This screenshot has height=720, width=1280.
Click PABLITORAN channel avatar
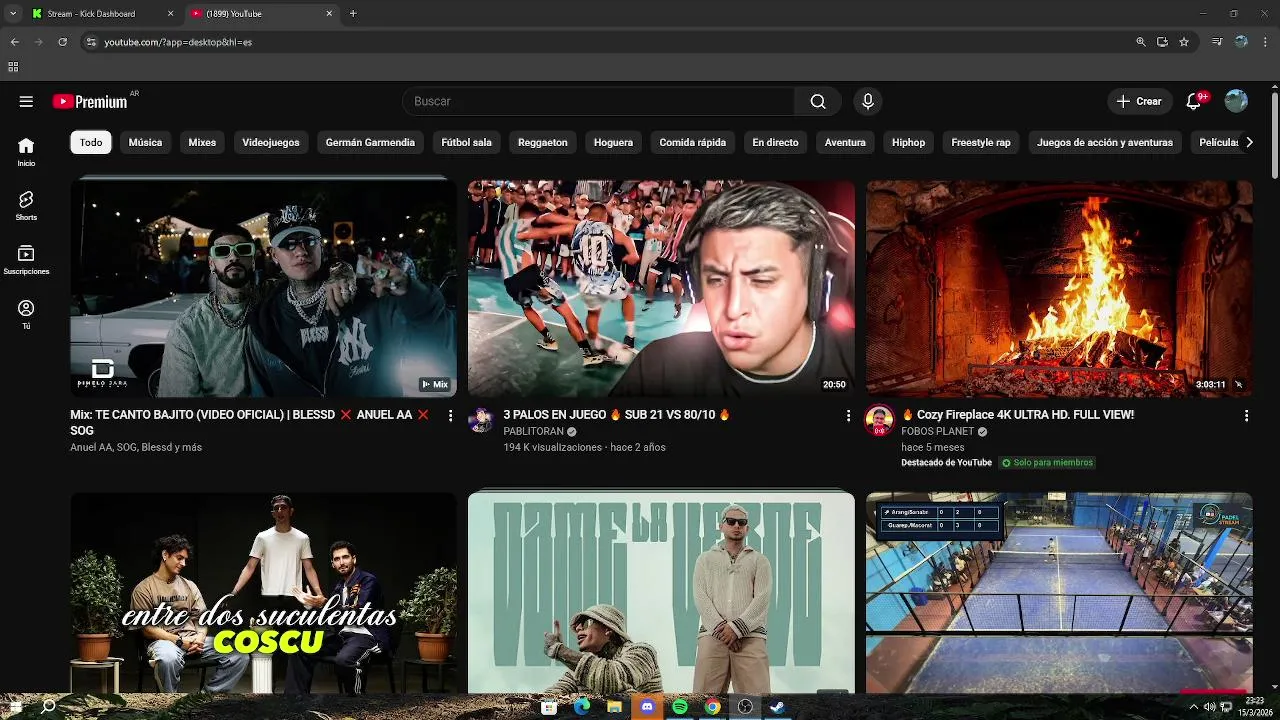tap(481, 420)
